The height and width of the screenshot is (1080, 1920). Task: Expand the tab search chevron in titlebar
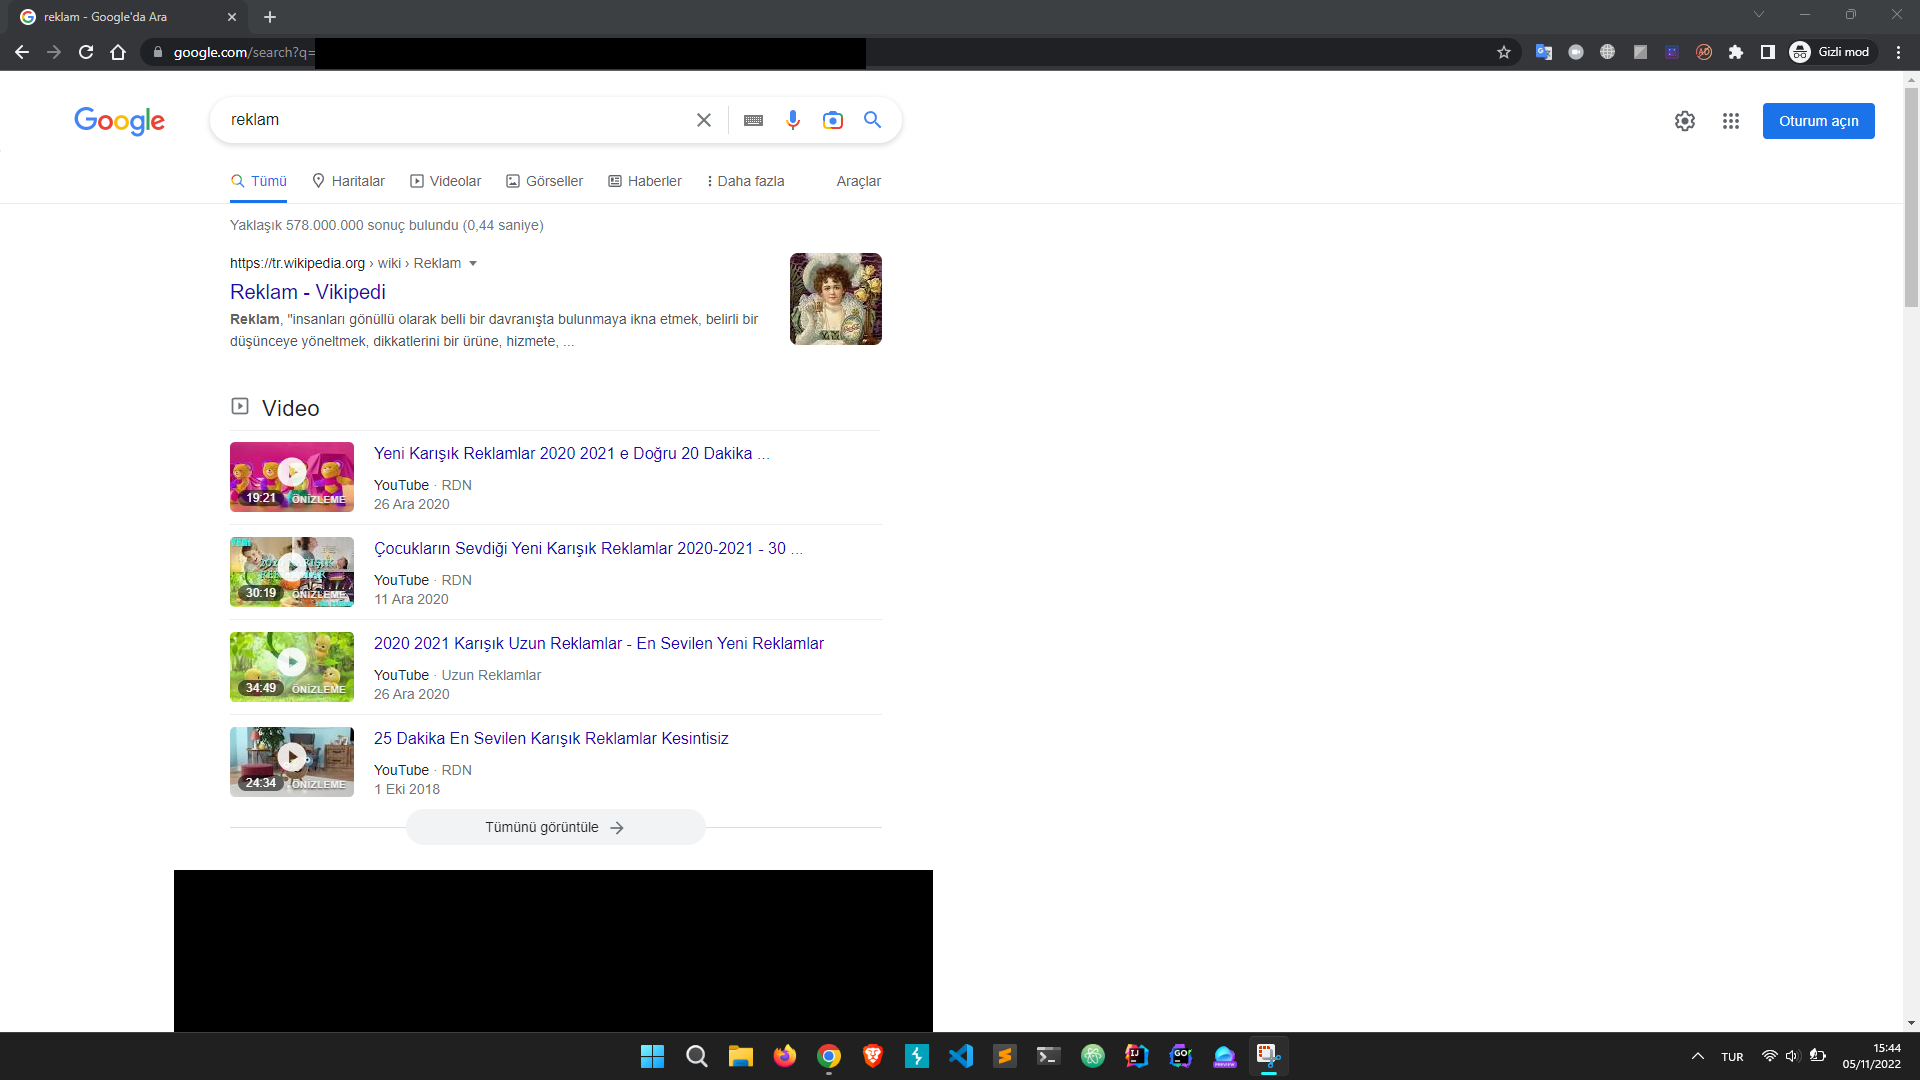pyautogui.click(x=1759, y=14)
